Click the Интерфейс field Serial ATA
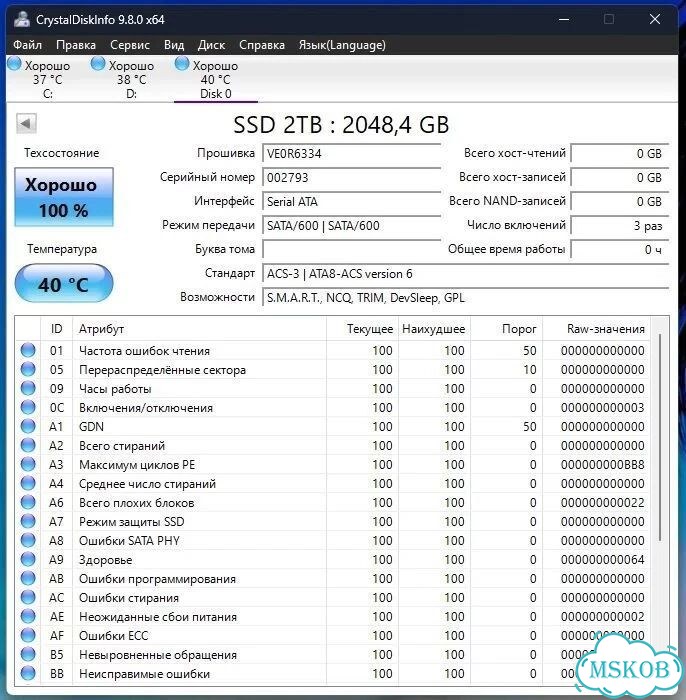686x700 pixels. [x=351, y=202]
